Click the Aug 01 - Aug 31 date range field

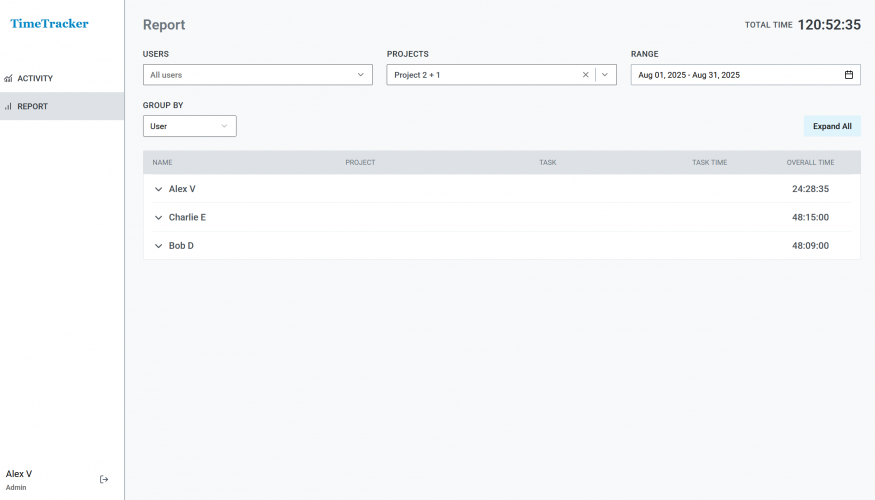(x=746, y=75)
